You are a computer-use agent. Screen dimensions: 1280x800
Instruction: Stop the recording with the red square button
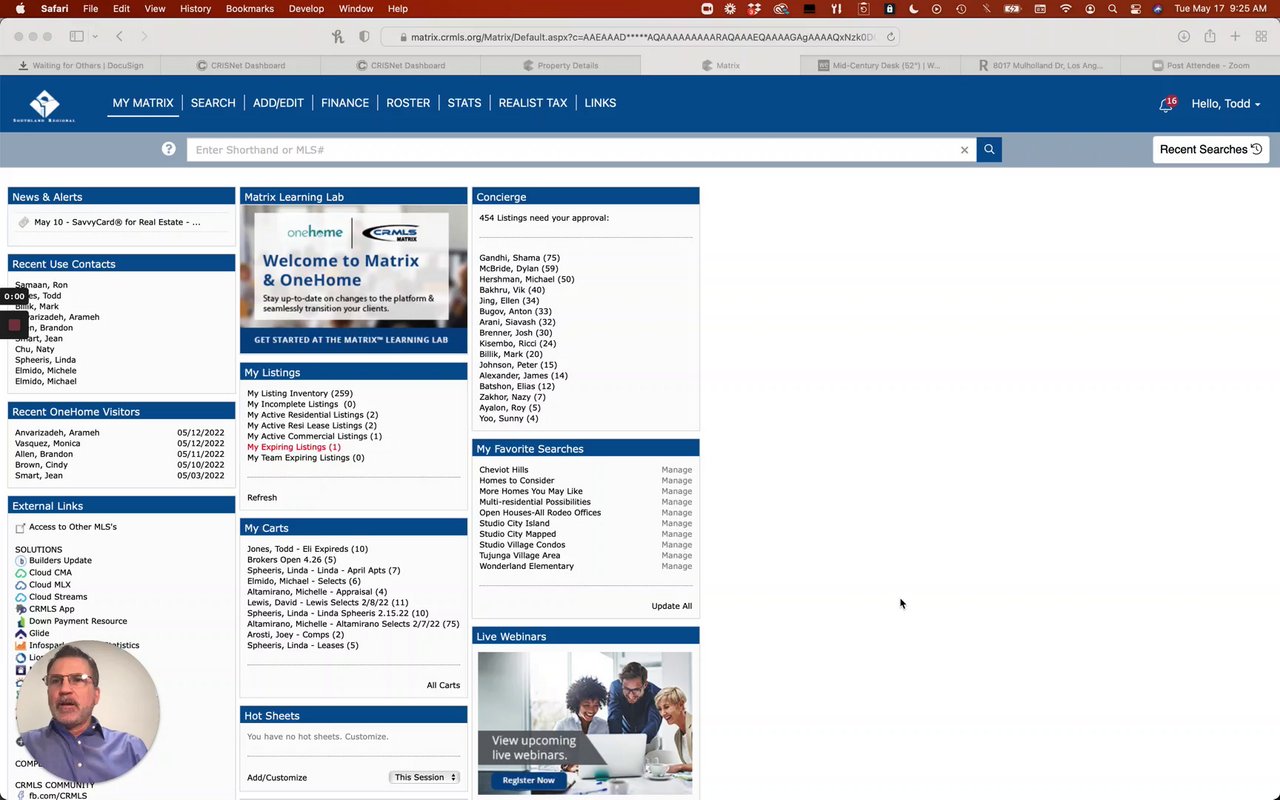pyautogui.click(x=14, y=325)
